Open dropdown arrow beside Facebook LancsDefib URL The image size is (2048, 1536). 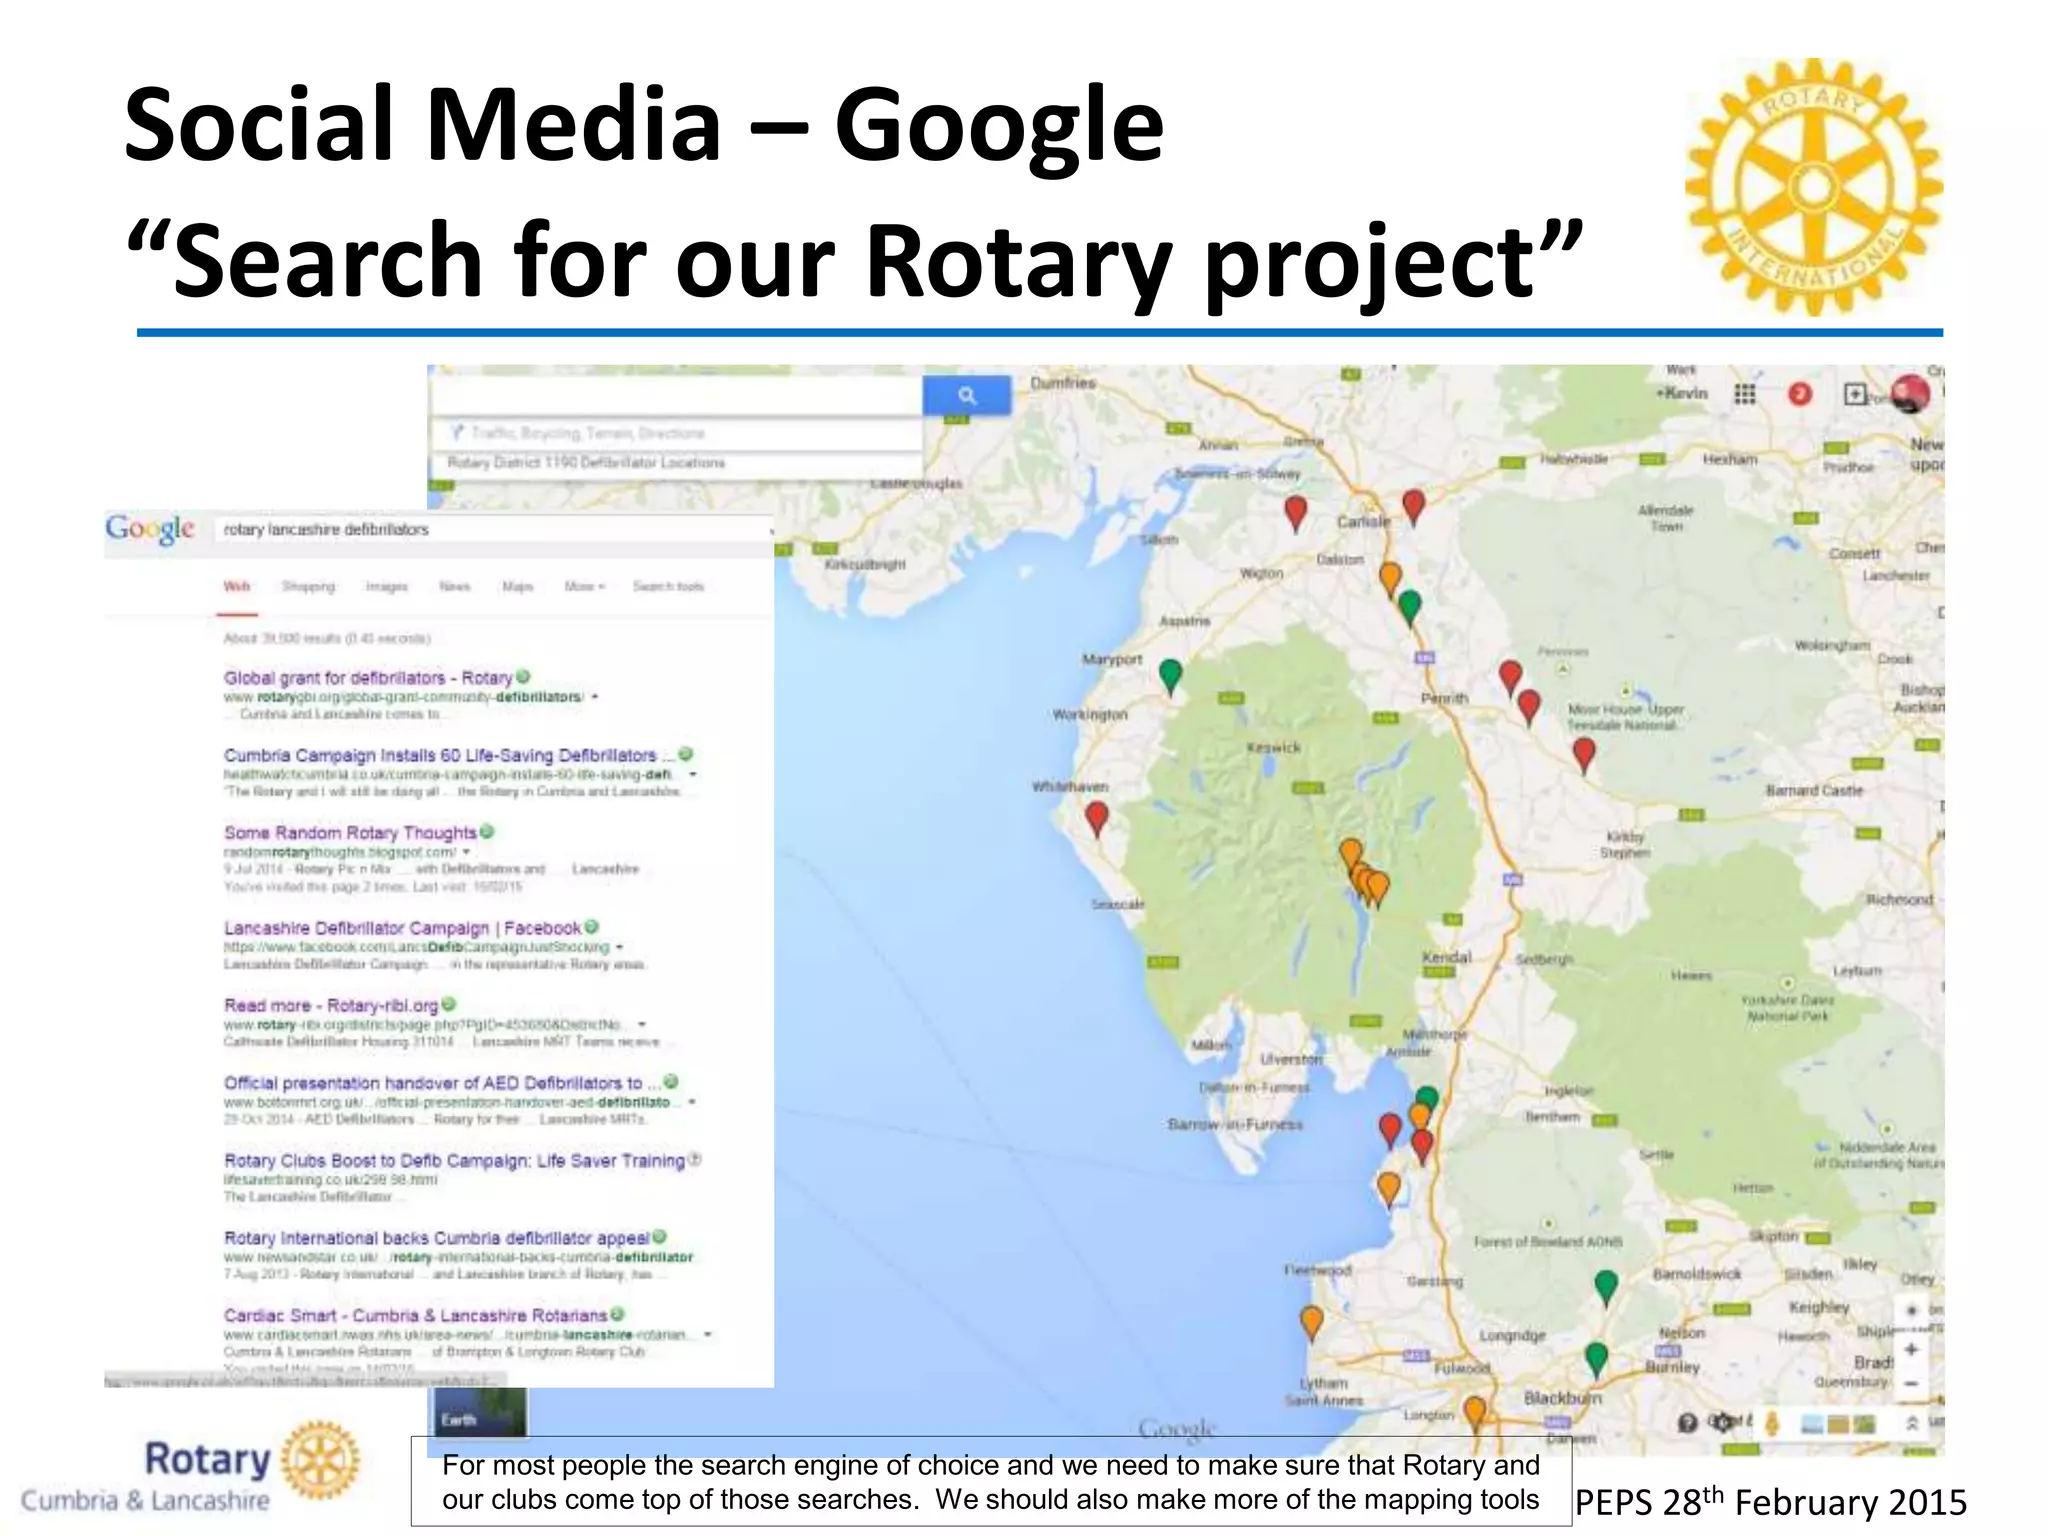620,947
